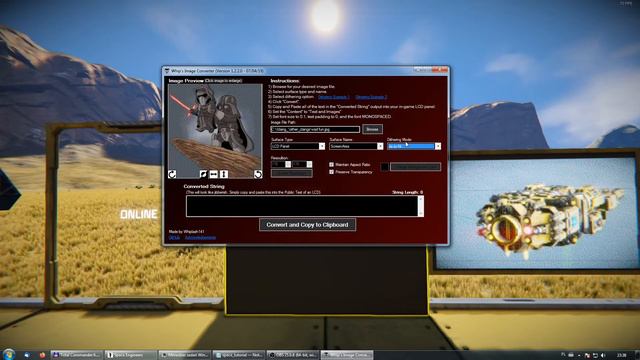
Task: Click the Image Converter title bar icon
Action: point(167,71)
